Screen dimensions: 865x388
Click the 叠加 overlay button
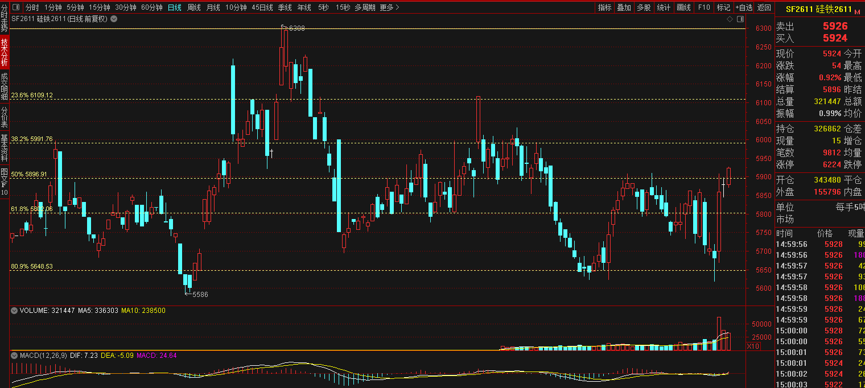click(624, 8)
